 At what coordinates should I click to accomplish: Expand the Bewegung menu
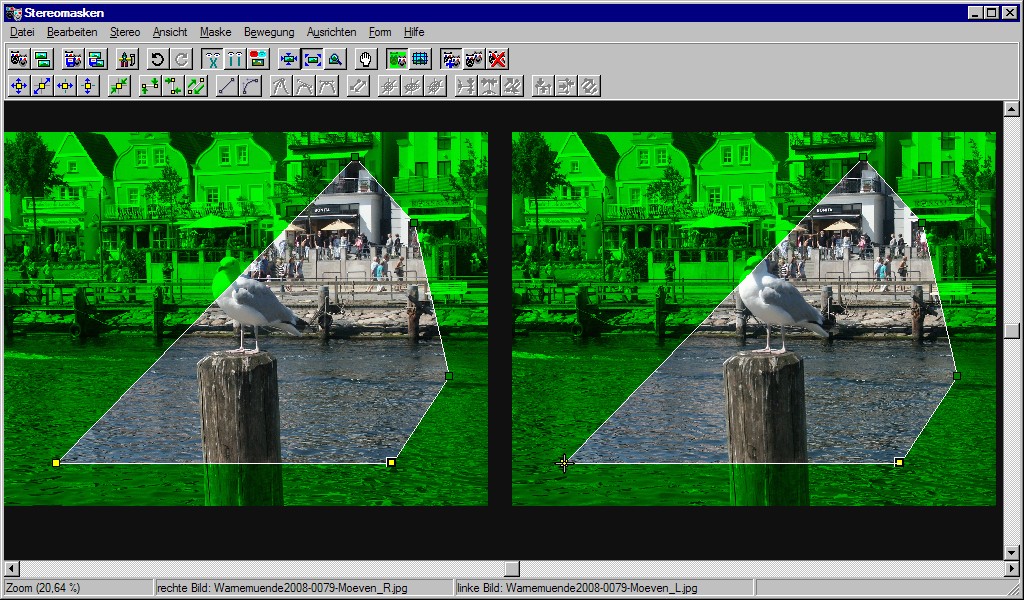pos(269,32)
